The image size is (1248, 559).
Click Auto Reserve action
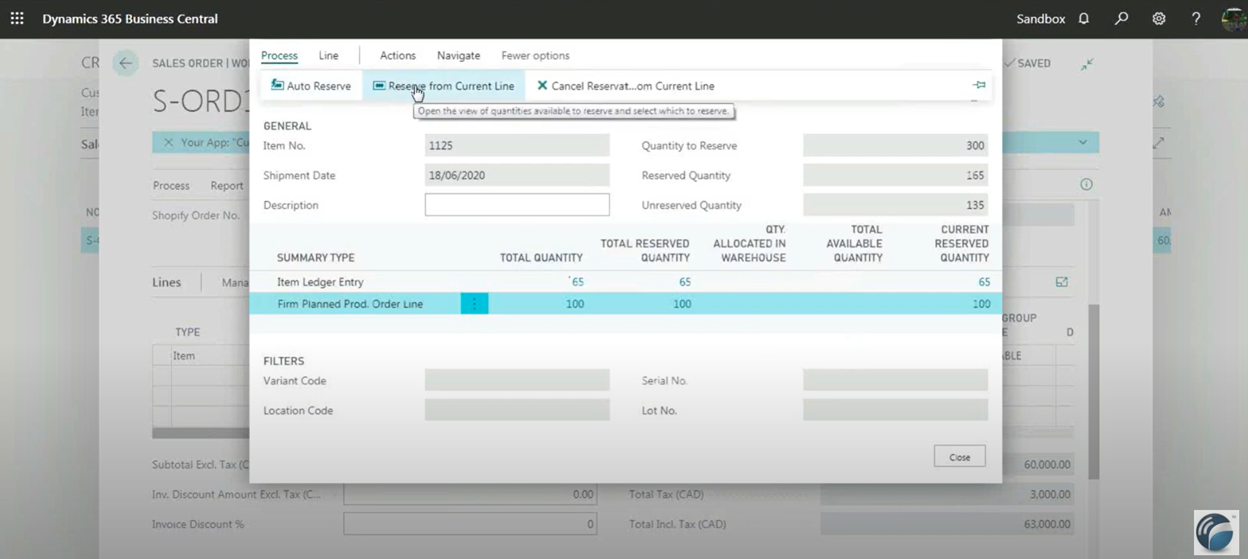coord(311,86)
